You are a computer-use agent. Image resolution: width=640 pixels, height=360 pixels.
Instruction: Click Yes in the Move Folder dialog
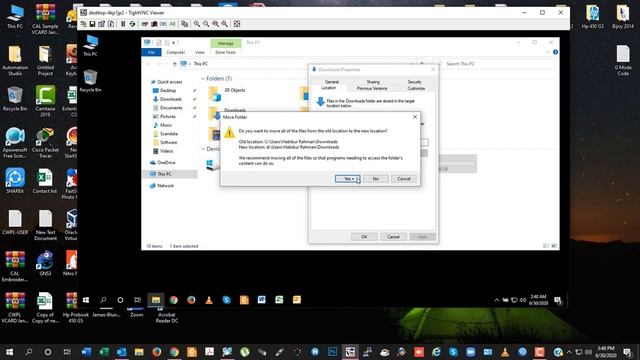point(348,179)
